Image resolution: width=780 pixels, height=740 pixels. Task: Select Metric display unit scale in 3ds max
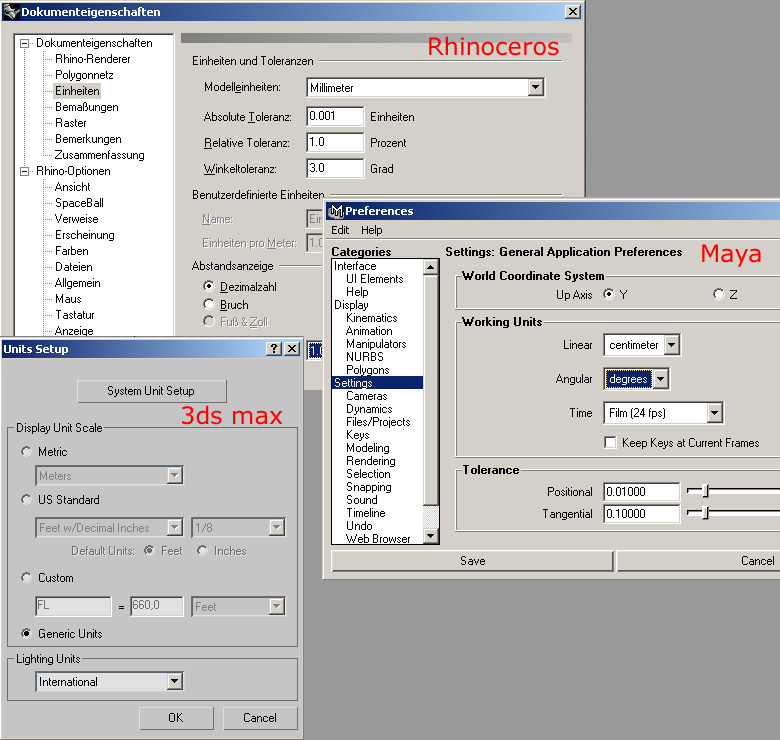click(26, 452)
